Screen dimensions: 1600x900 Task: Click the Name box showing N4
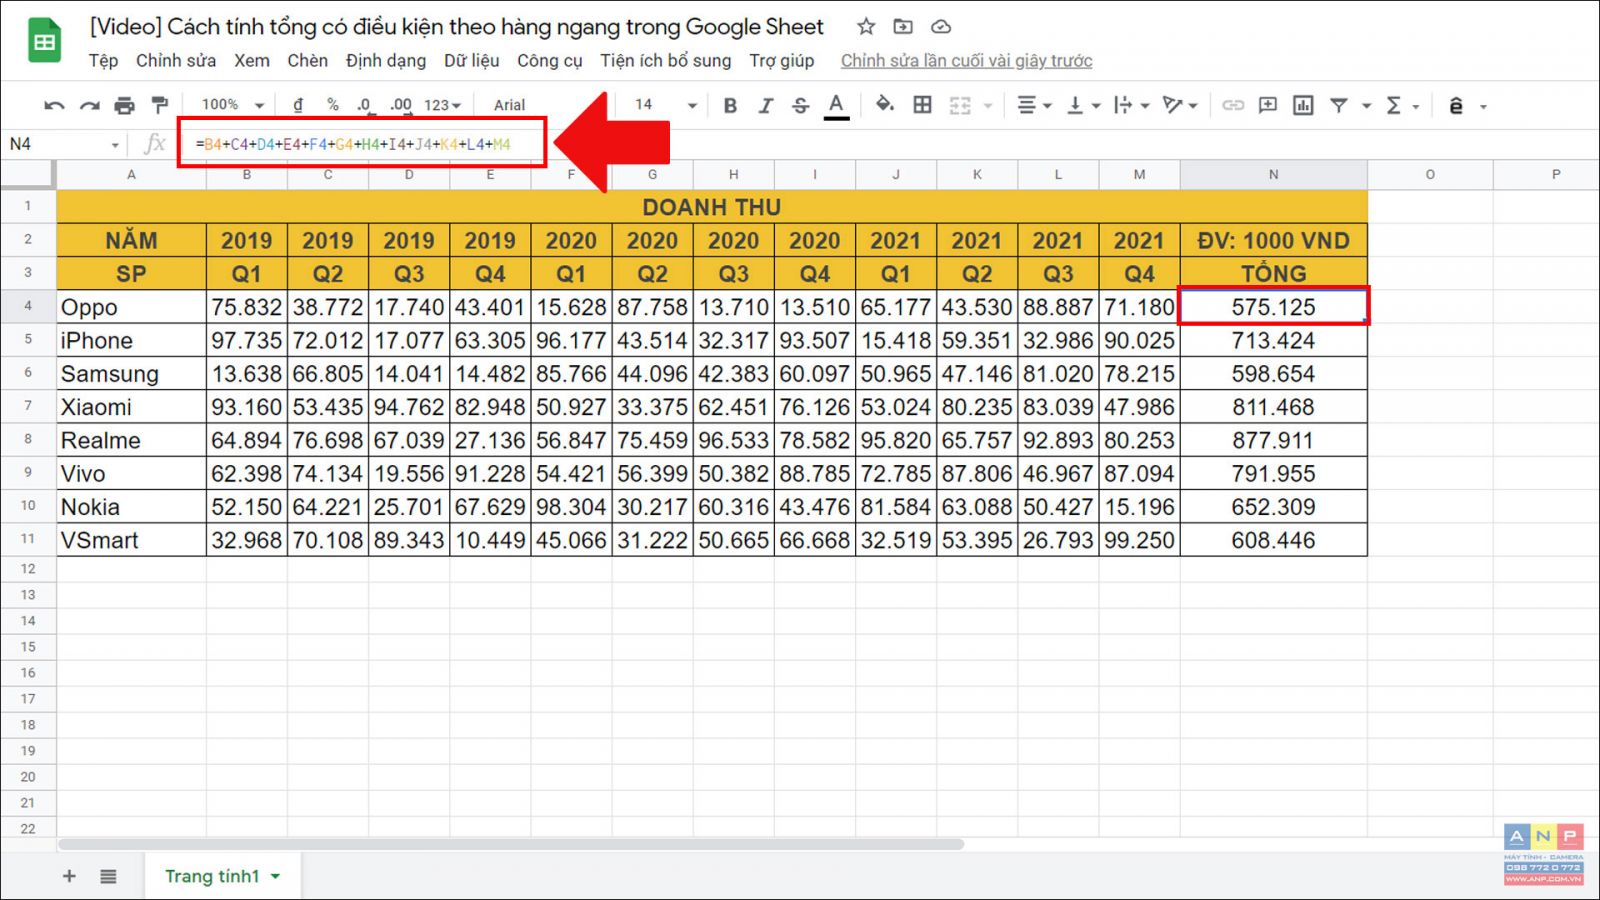pyautogui.click(x=64, y=144)
